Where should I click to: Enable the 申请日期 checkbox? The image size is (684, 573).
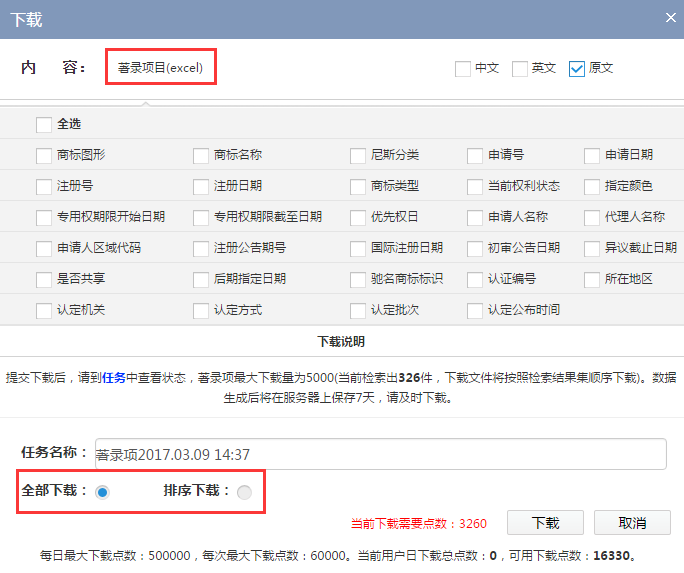[x=592, y=155]
